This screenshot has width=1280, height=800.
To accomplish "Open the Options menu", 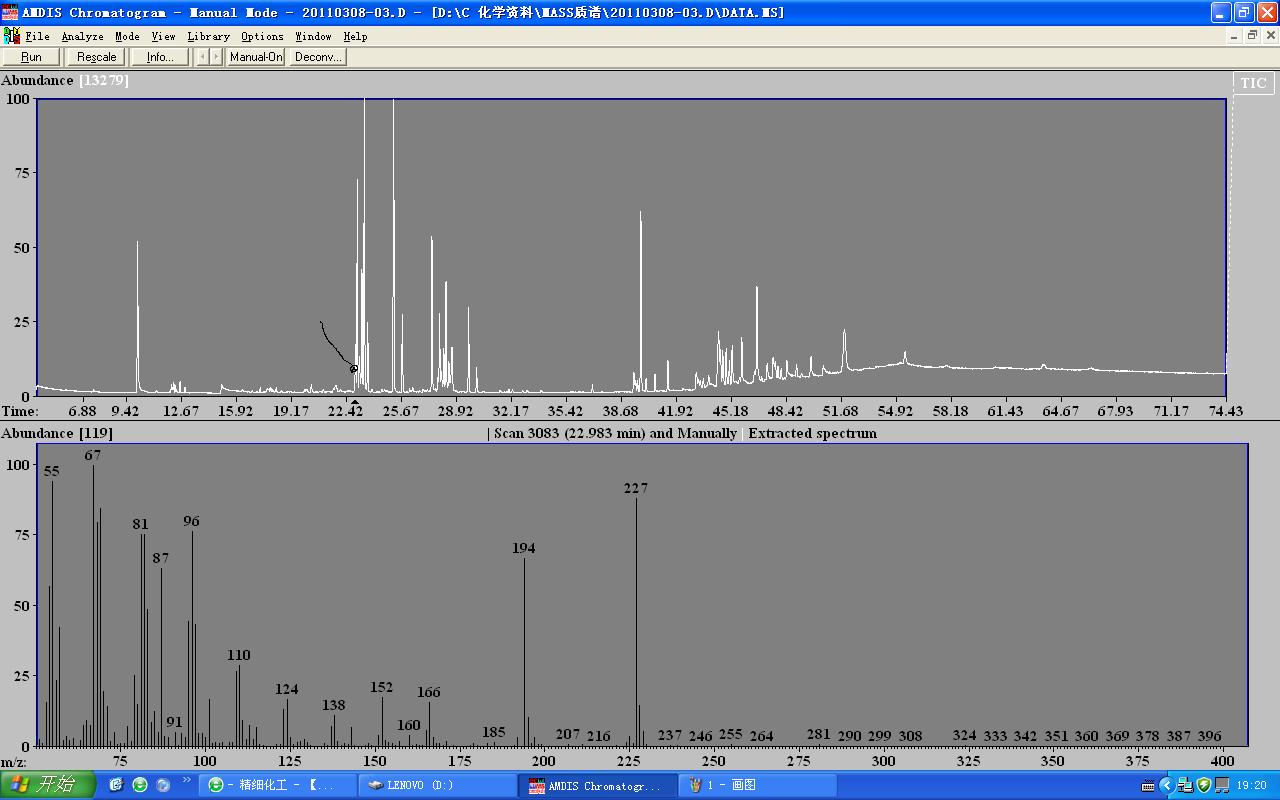I will point(262,36).
